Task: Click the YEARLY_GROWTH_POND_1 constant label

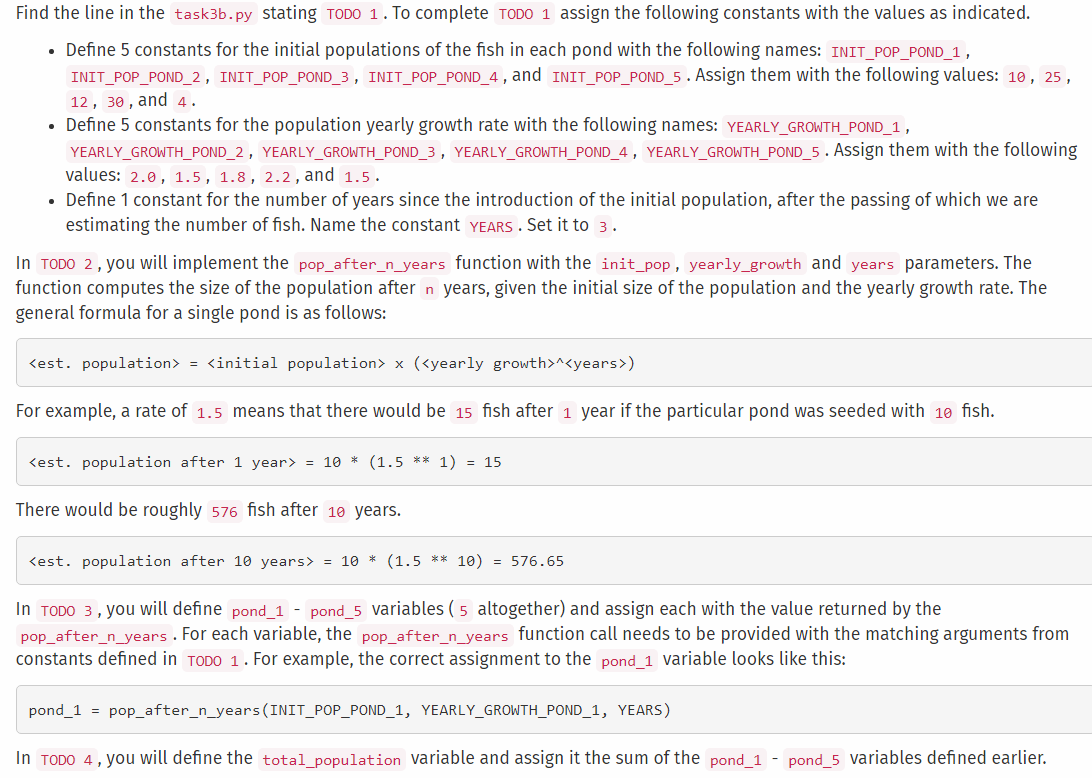Action: point(813,126)
